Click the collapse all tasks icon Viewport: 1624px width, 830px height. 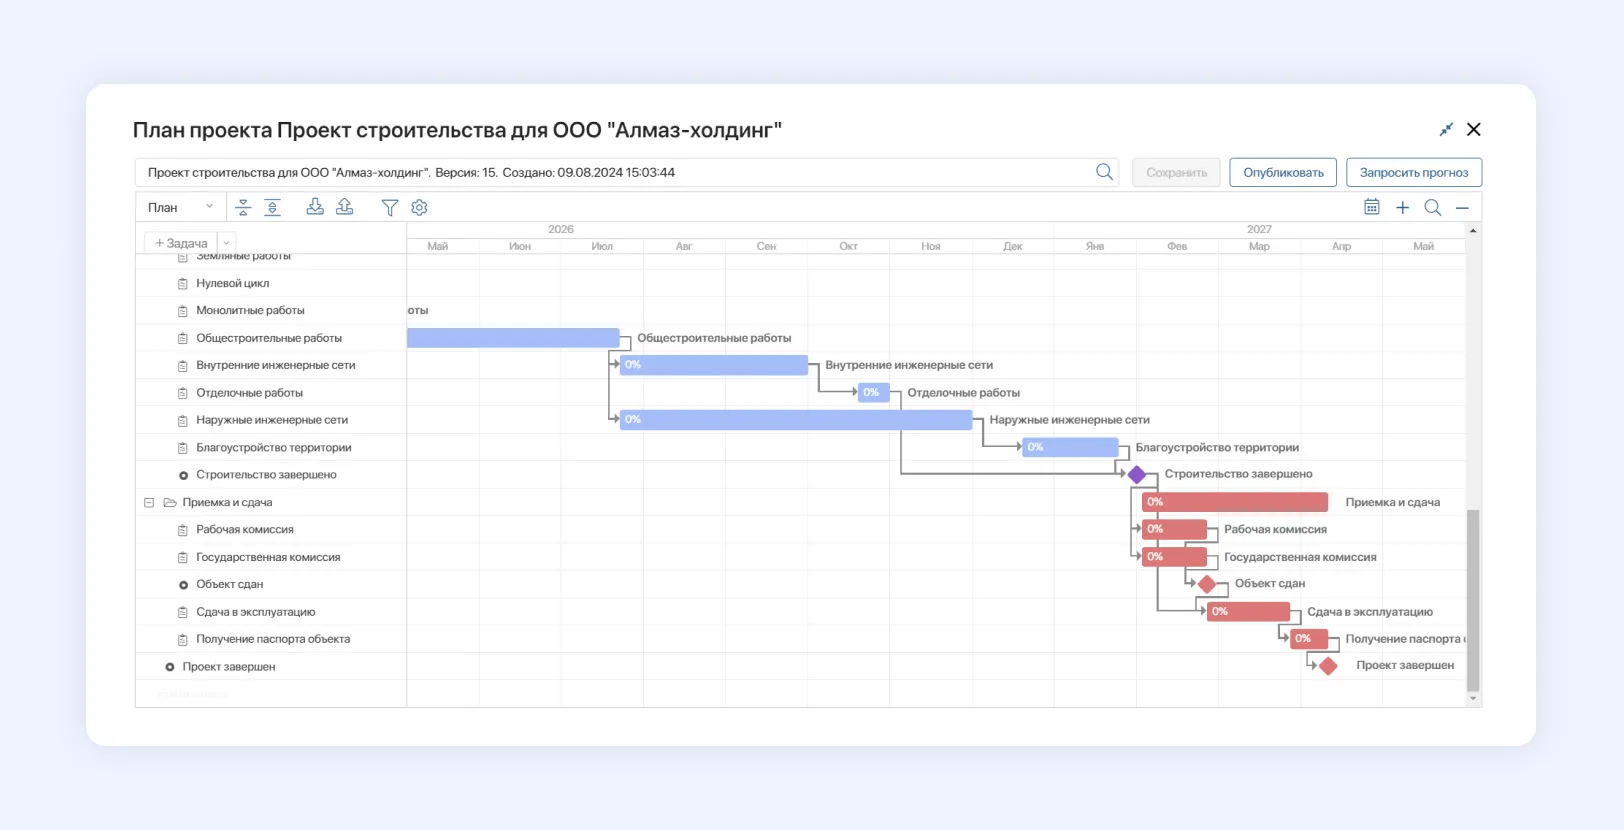coord(243,207)
